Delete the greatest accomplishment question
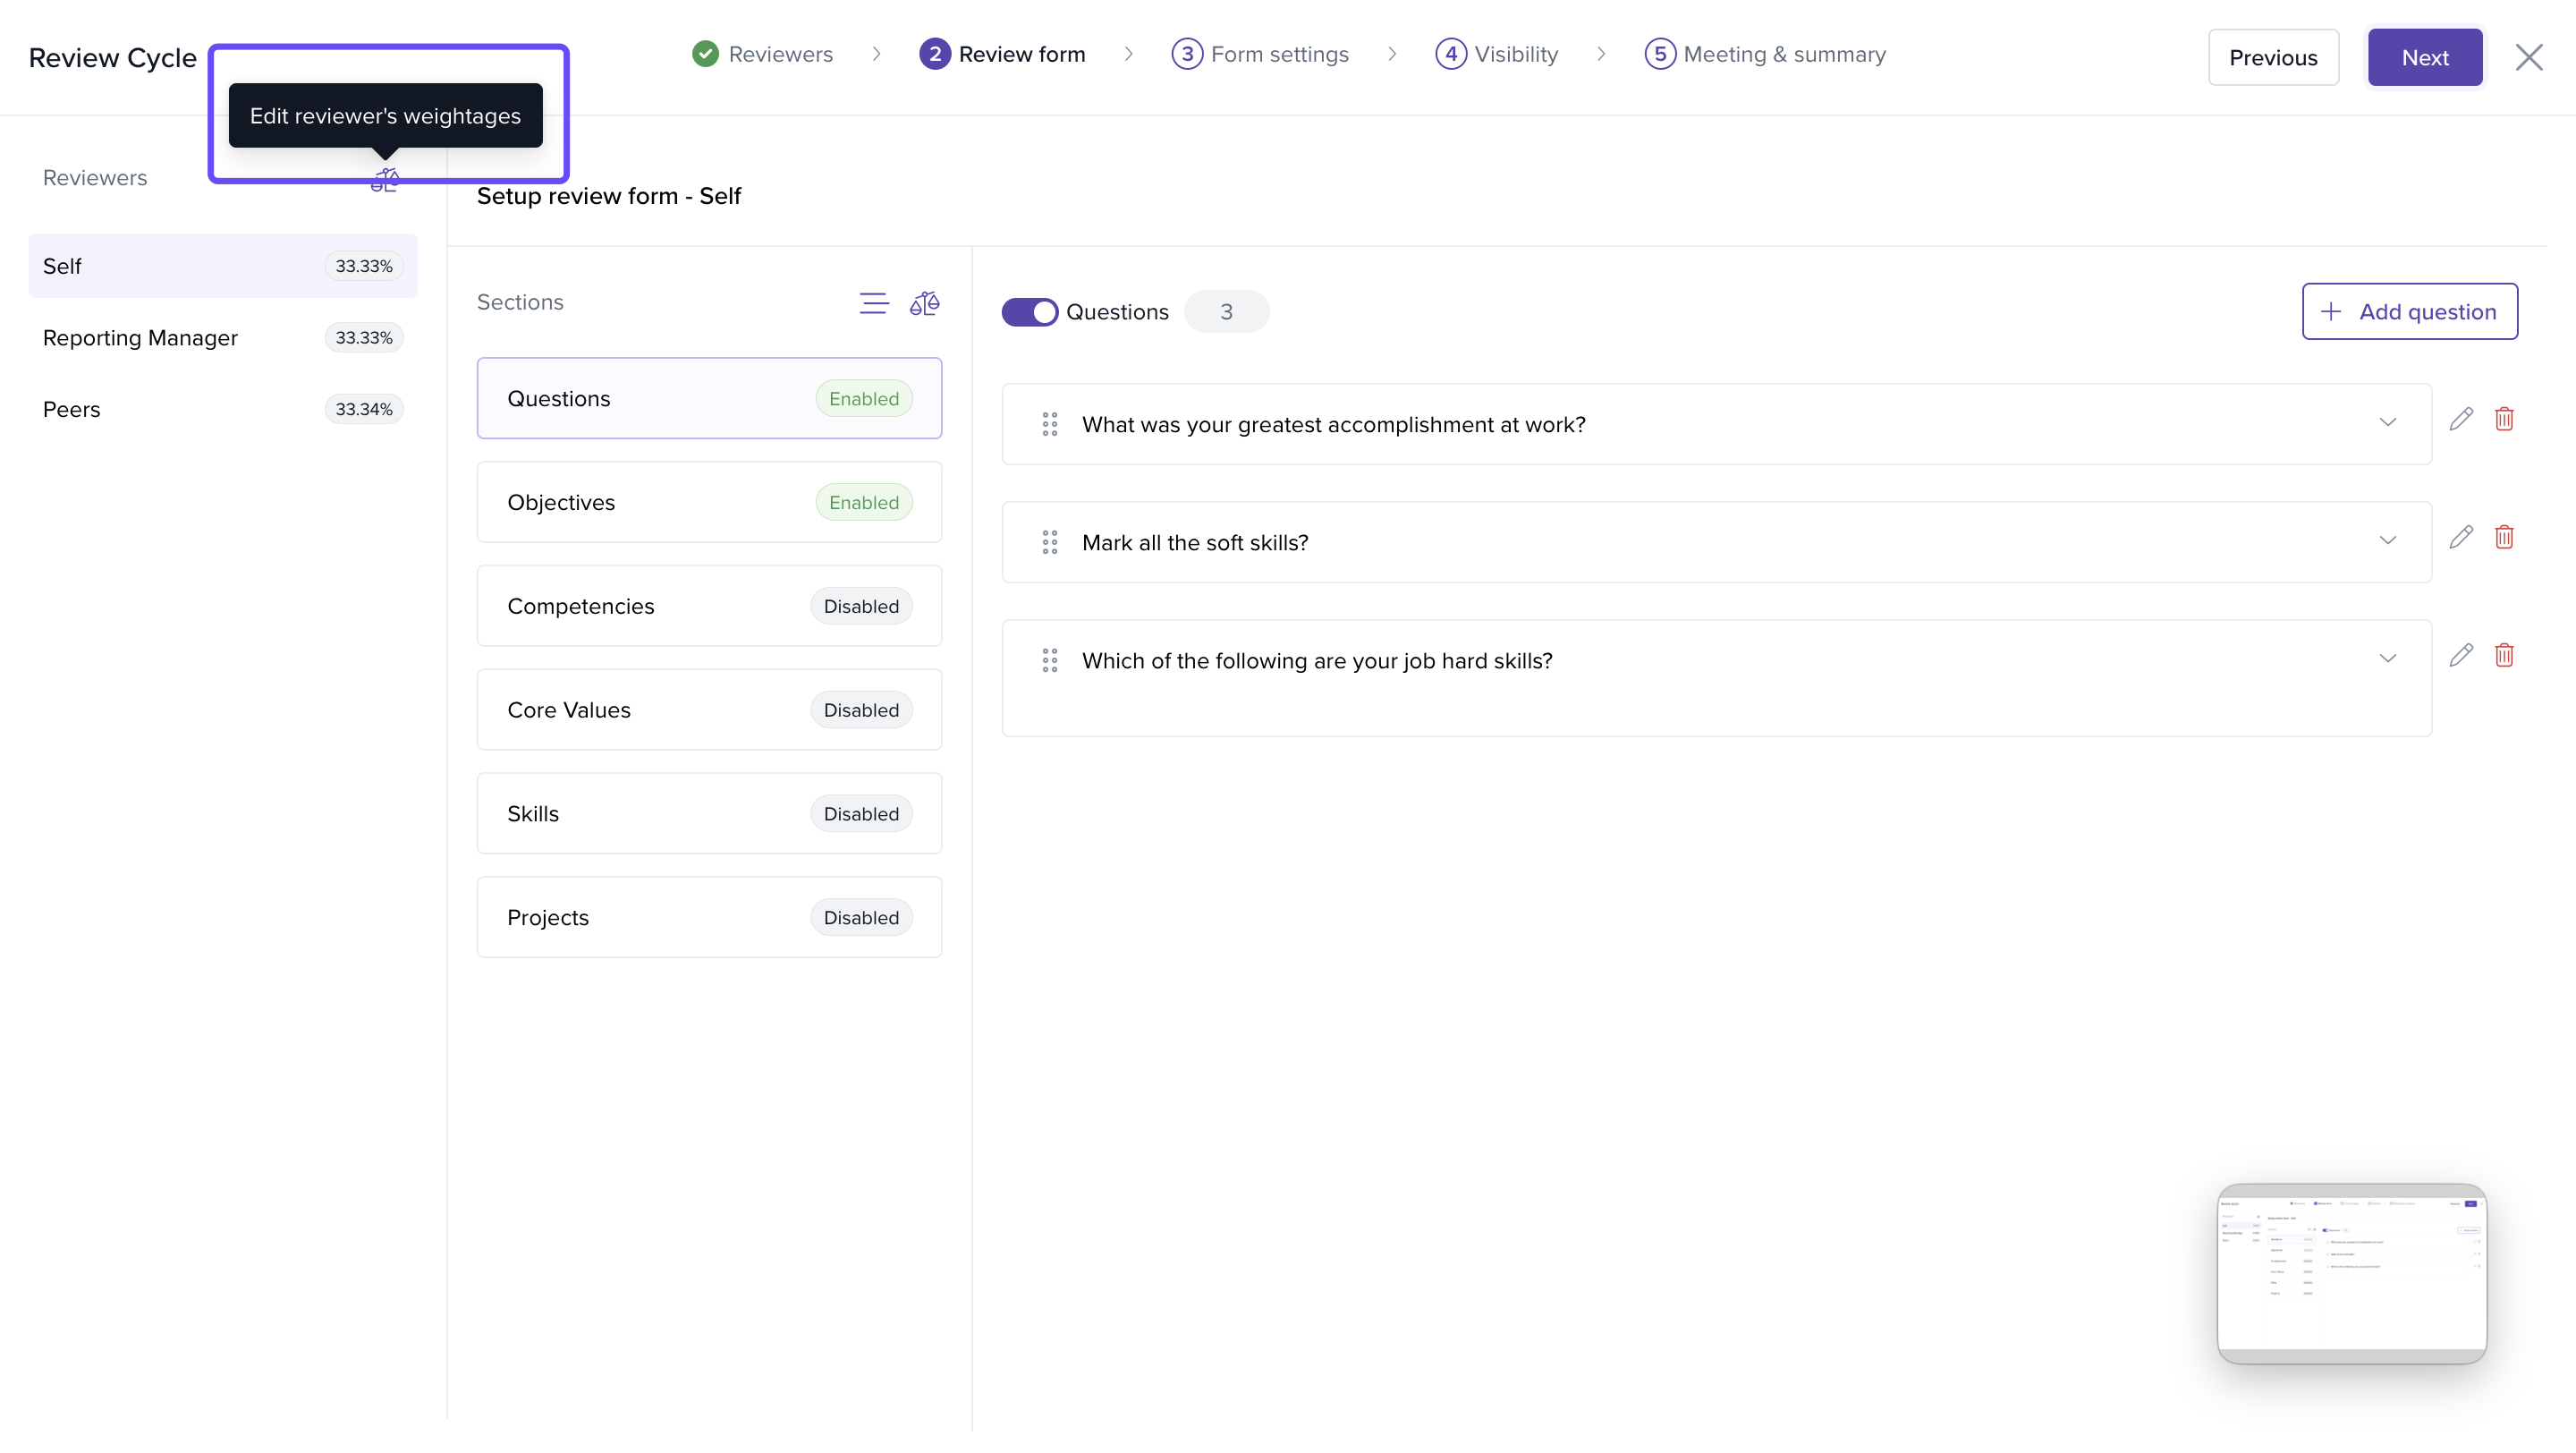The width and height of the screenshot is (2576, 1453). (2504, 419)
